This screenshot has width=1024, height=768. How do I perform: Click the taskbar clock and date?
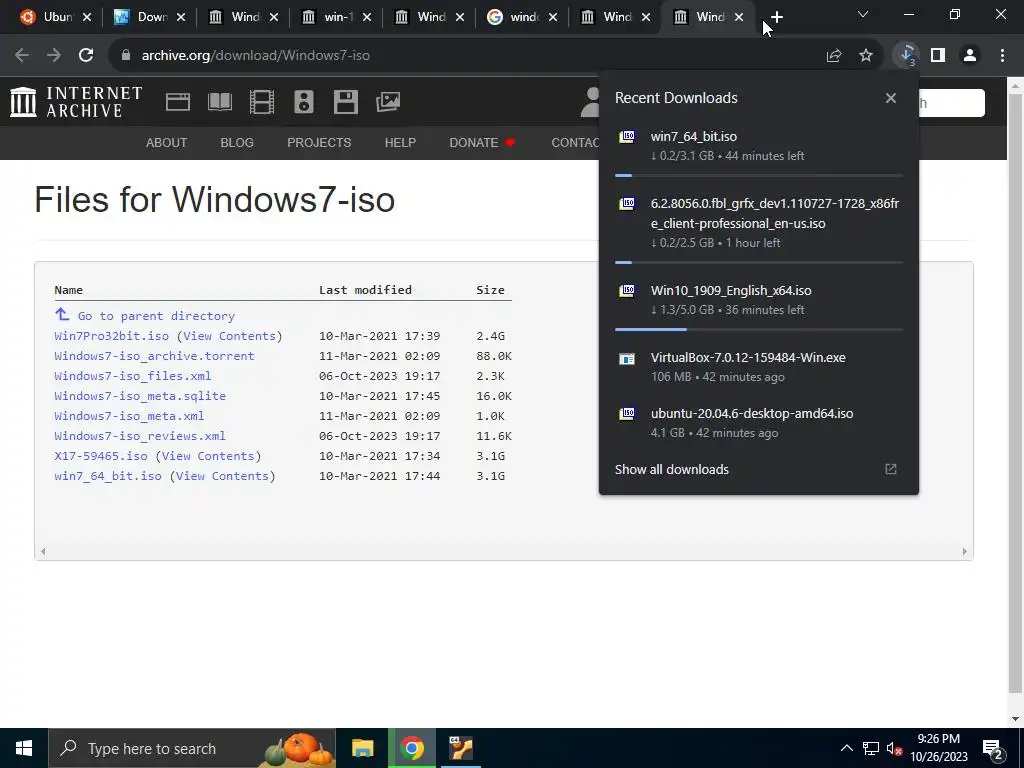tap(938, 748)
